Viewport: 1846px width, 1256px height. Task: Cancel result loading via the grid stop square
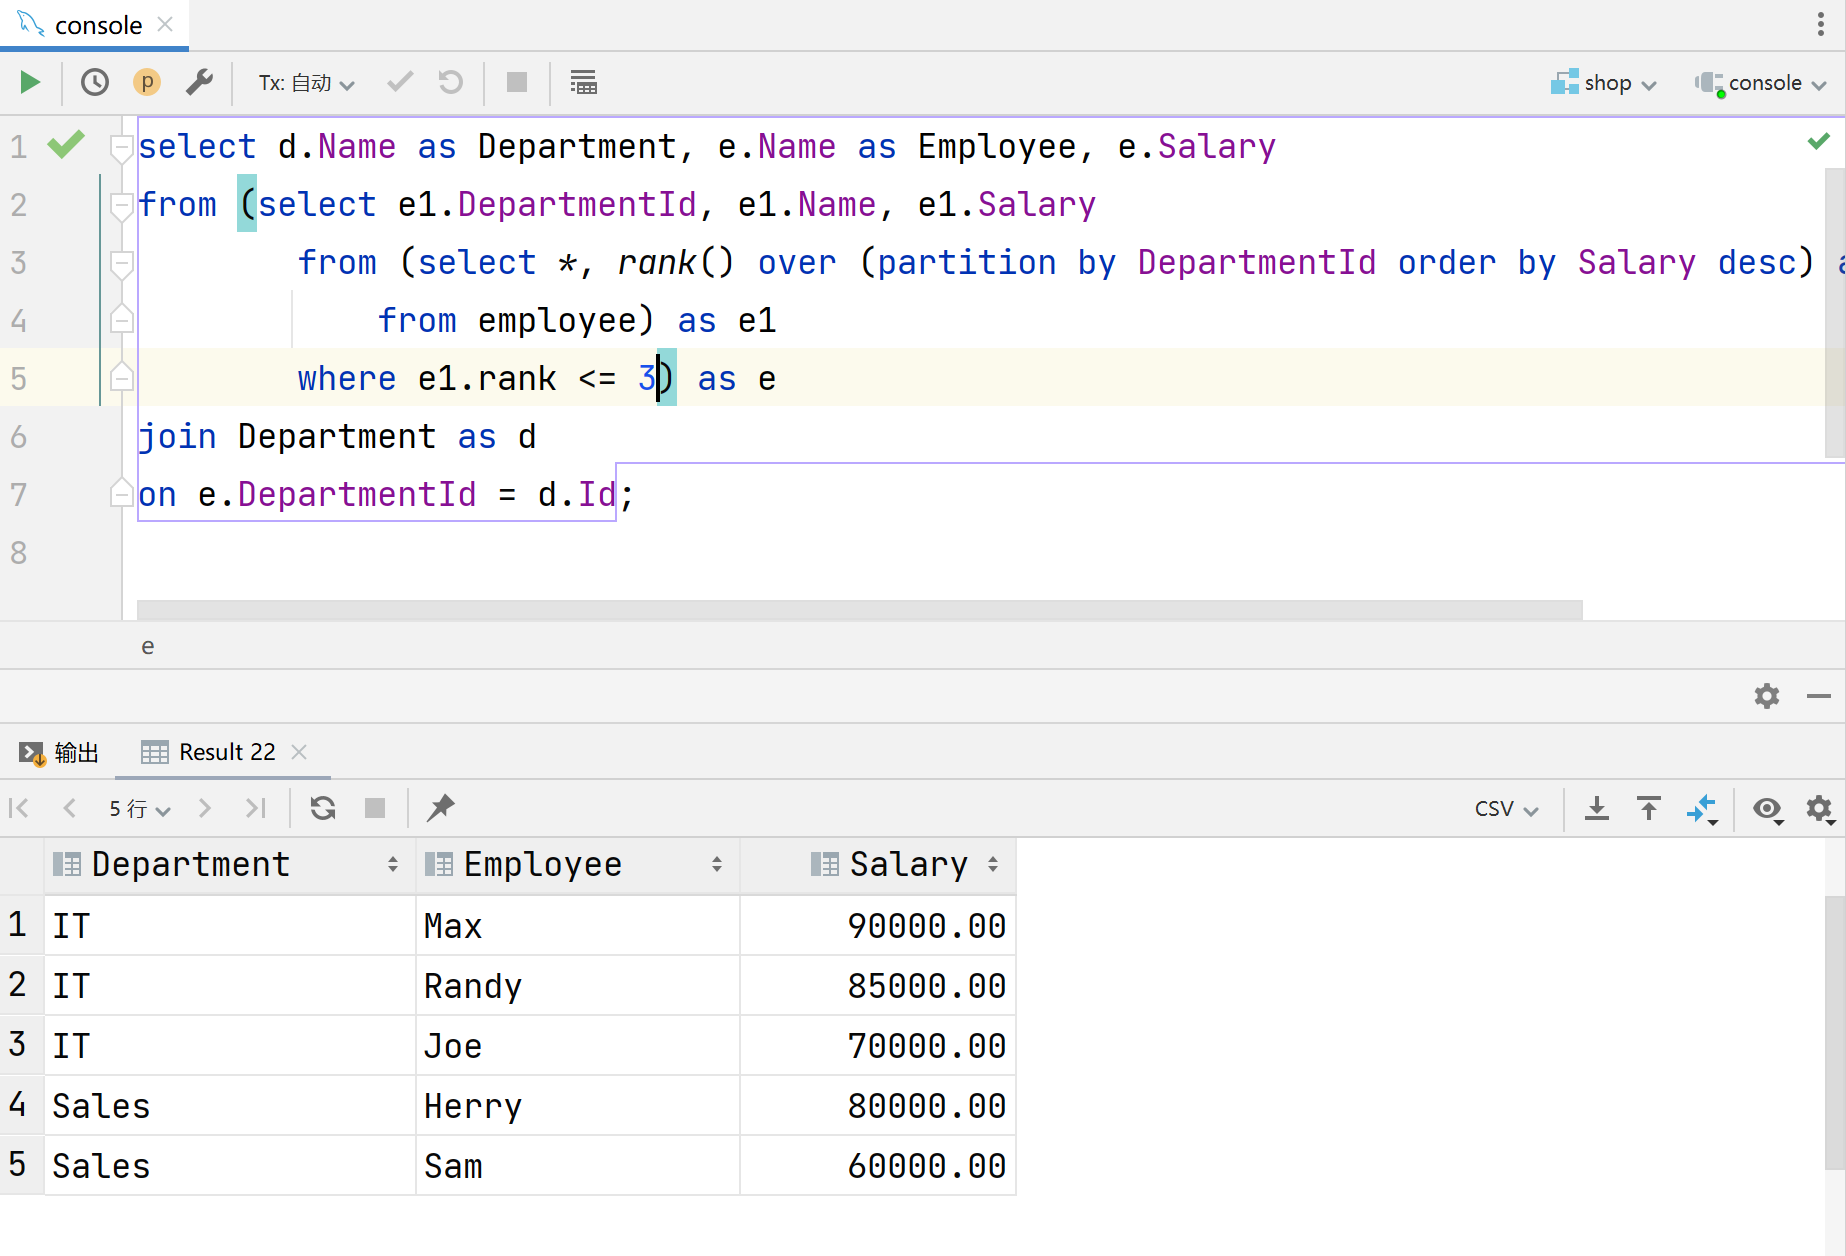point(375,808)
